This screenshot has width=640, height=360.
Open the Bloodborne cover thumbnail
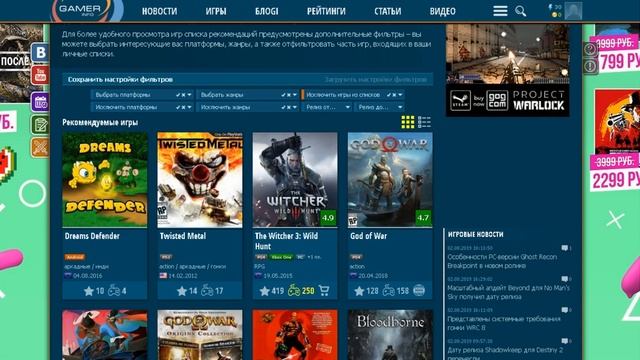[390, 335]
